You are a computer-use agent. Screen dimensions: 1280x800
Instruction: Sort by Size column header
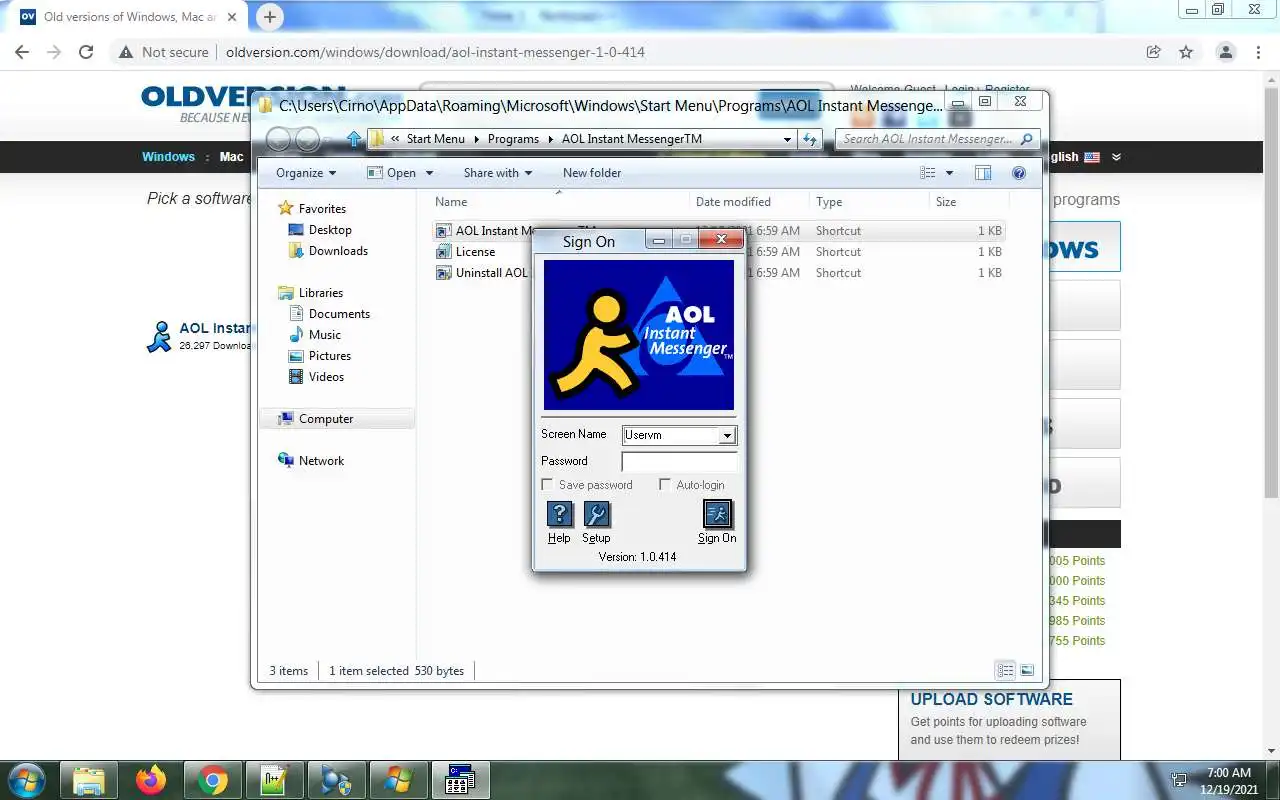(x=946, y=202)
